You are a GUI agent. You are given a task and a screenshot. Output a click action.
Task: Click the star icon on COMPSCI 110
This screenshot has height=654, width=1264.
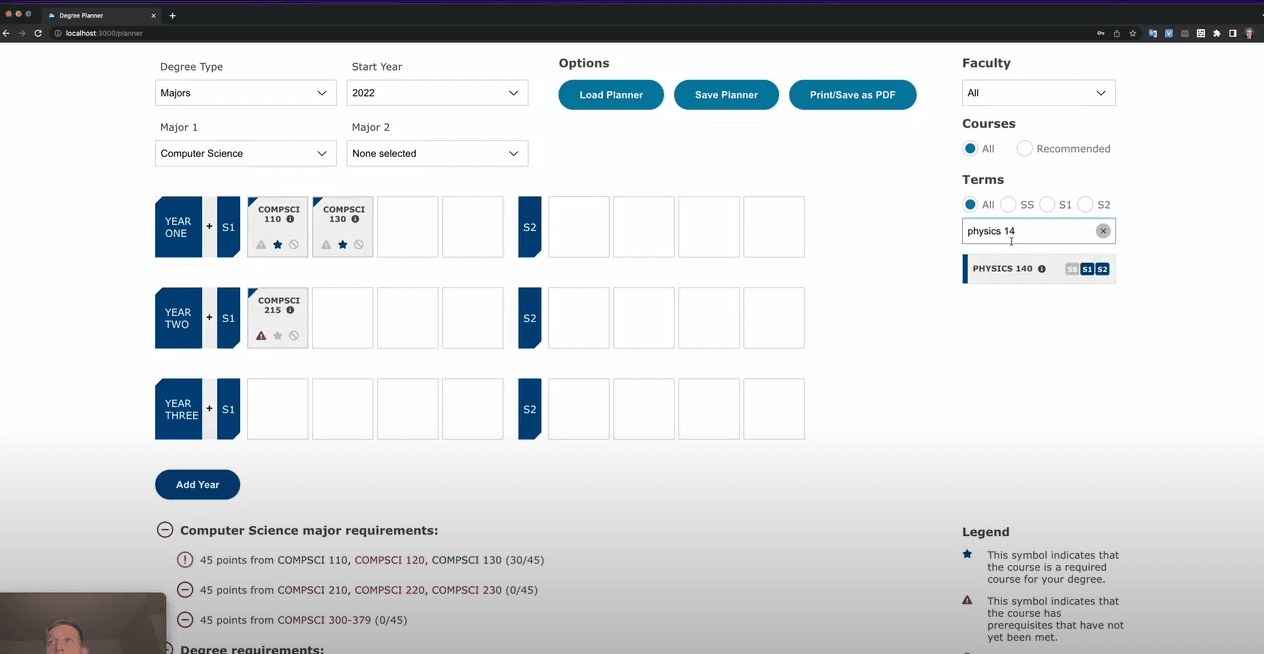point(278,244)
